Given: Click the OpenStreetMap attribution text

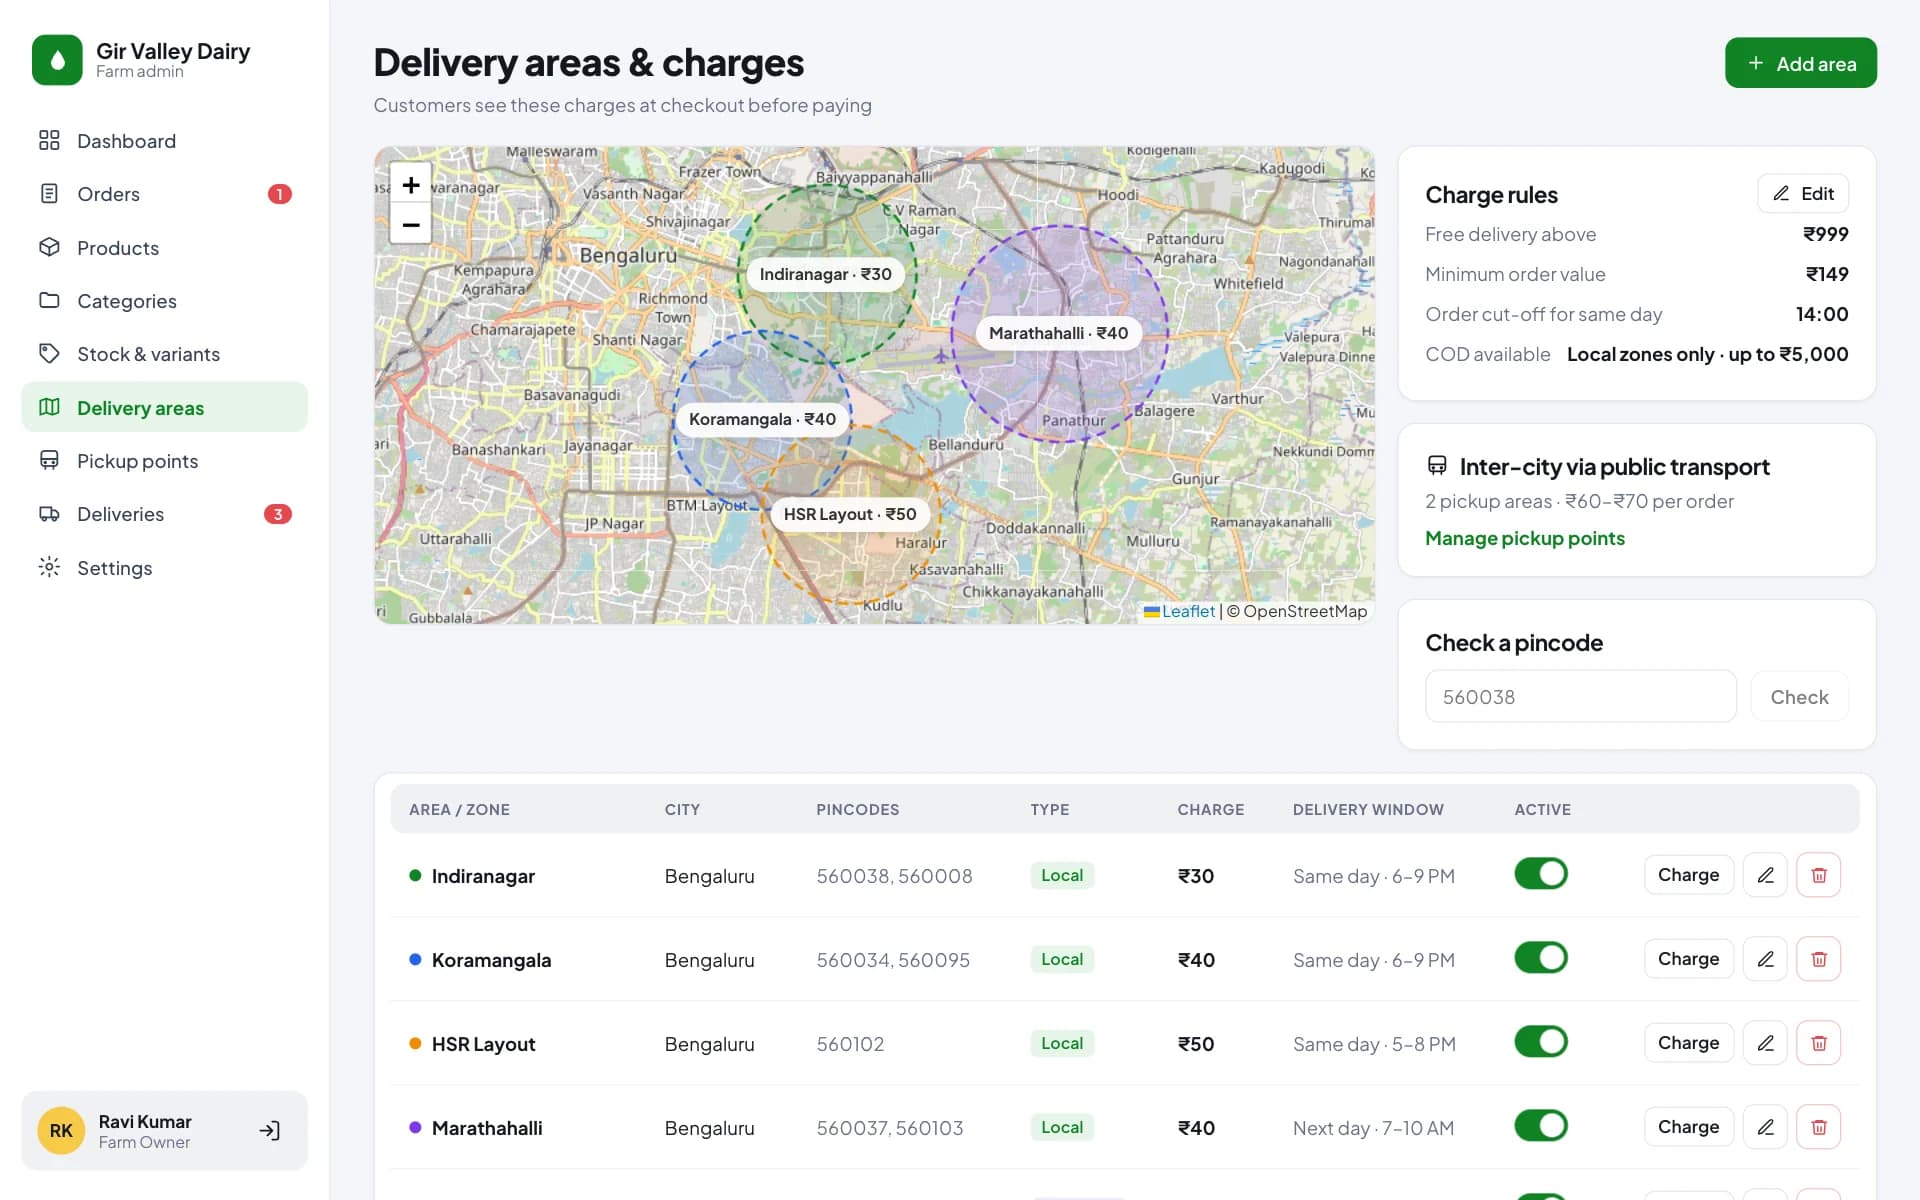Looking at the screenshot, I should coord(1304,611).
